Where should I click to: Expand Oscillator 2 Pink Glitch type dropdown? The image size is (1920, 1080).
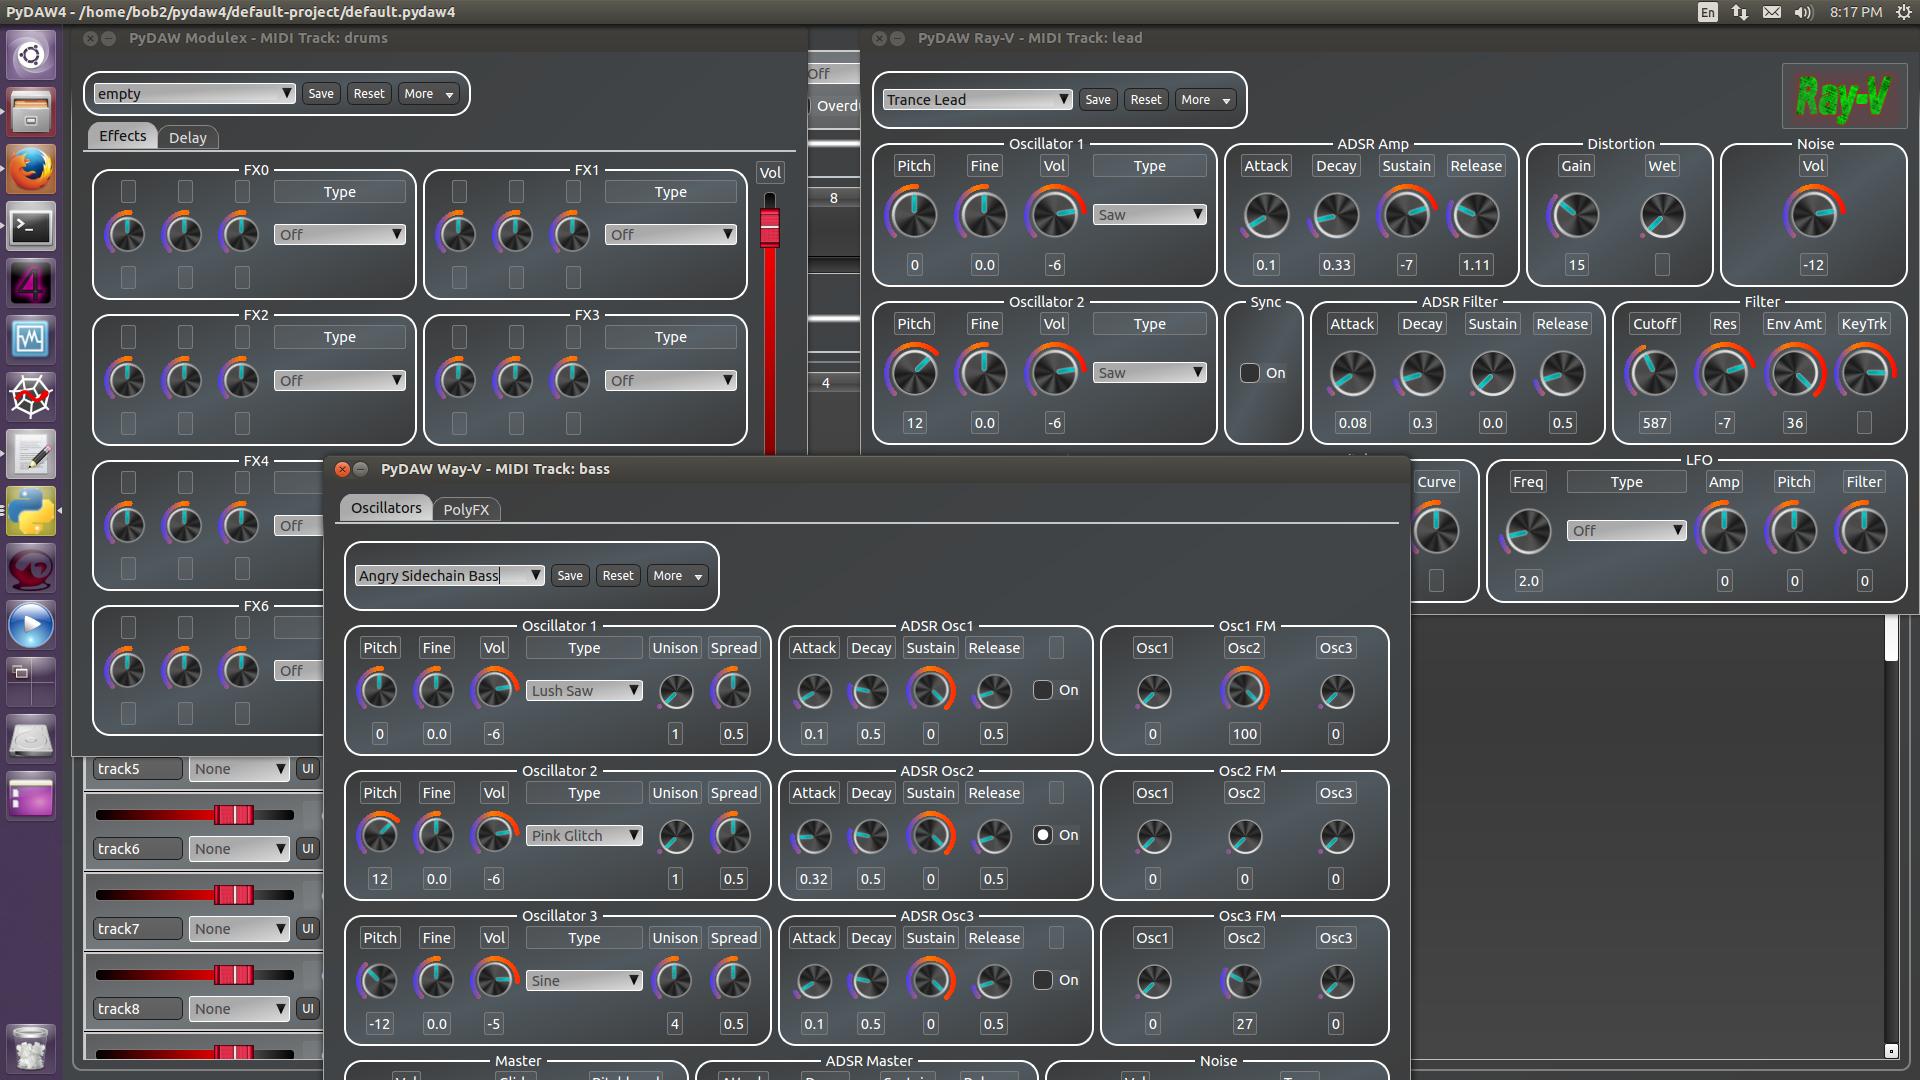[585, 836]
